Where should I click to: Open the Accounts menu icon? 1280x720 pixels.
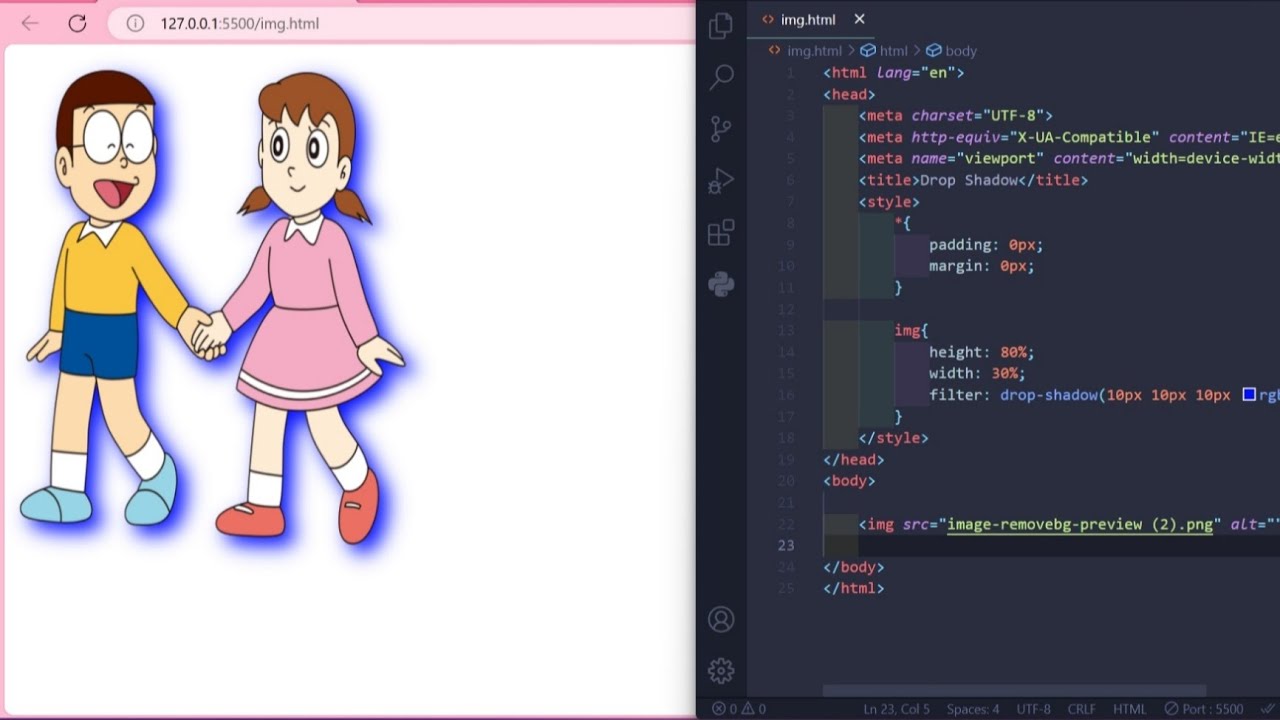point(720,619)
